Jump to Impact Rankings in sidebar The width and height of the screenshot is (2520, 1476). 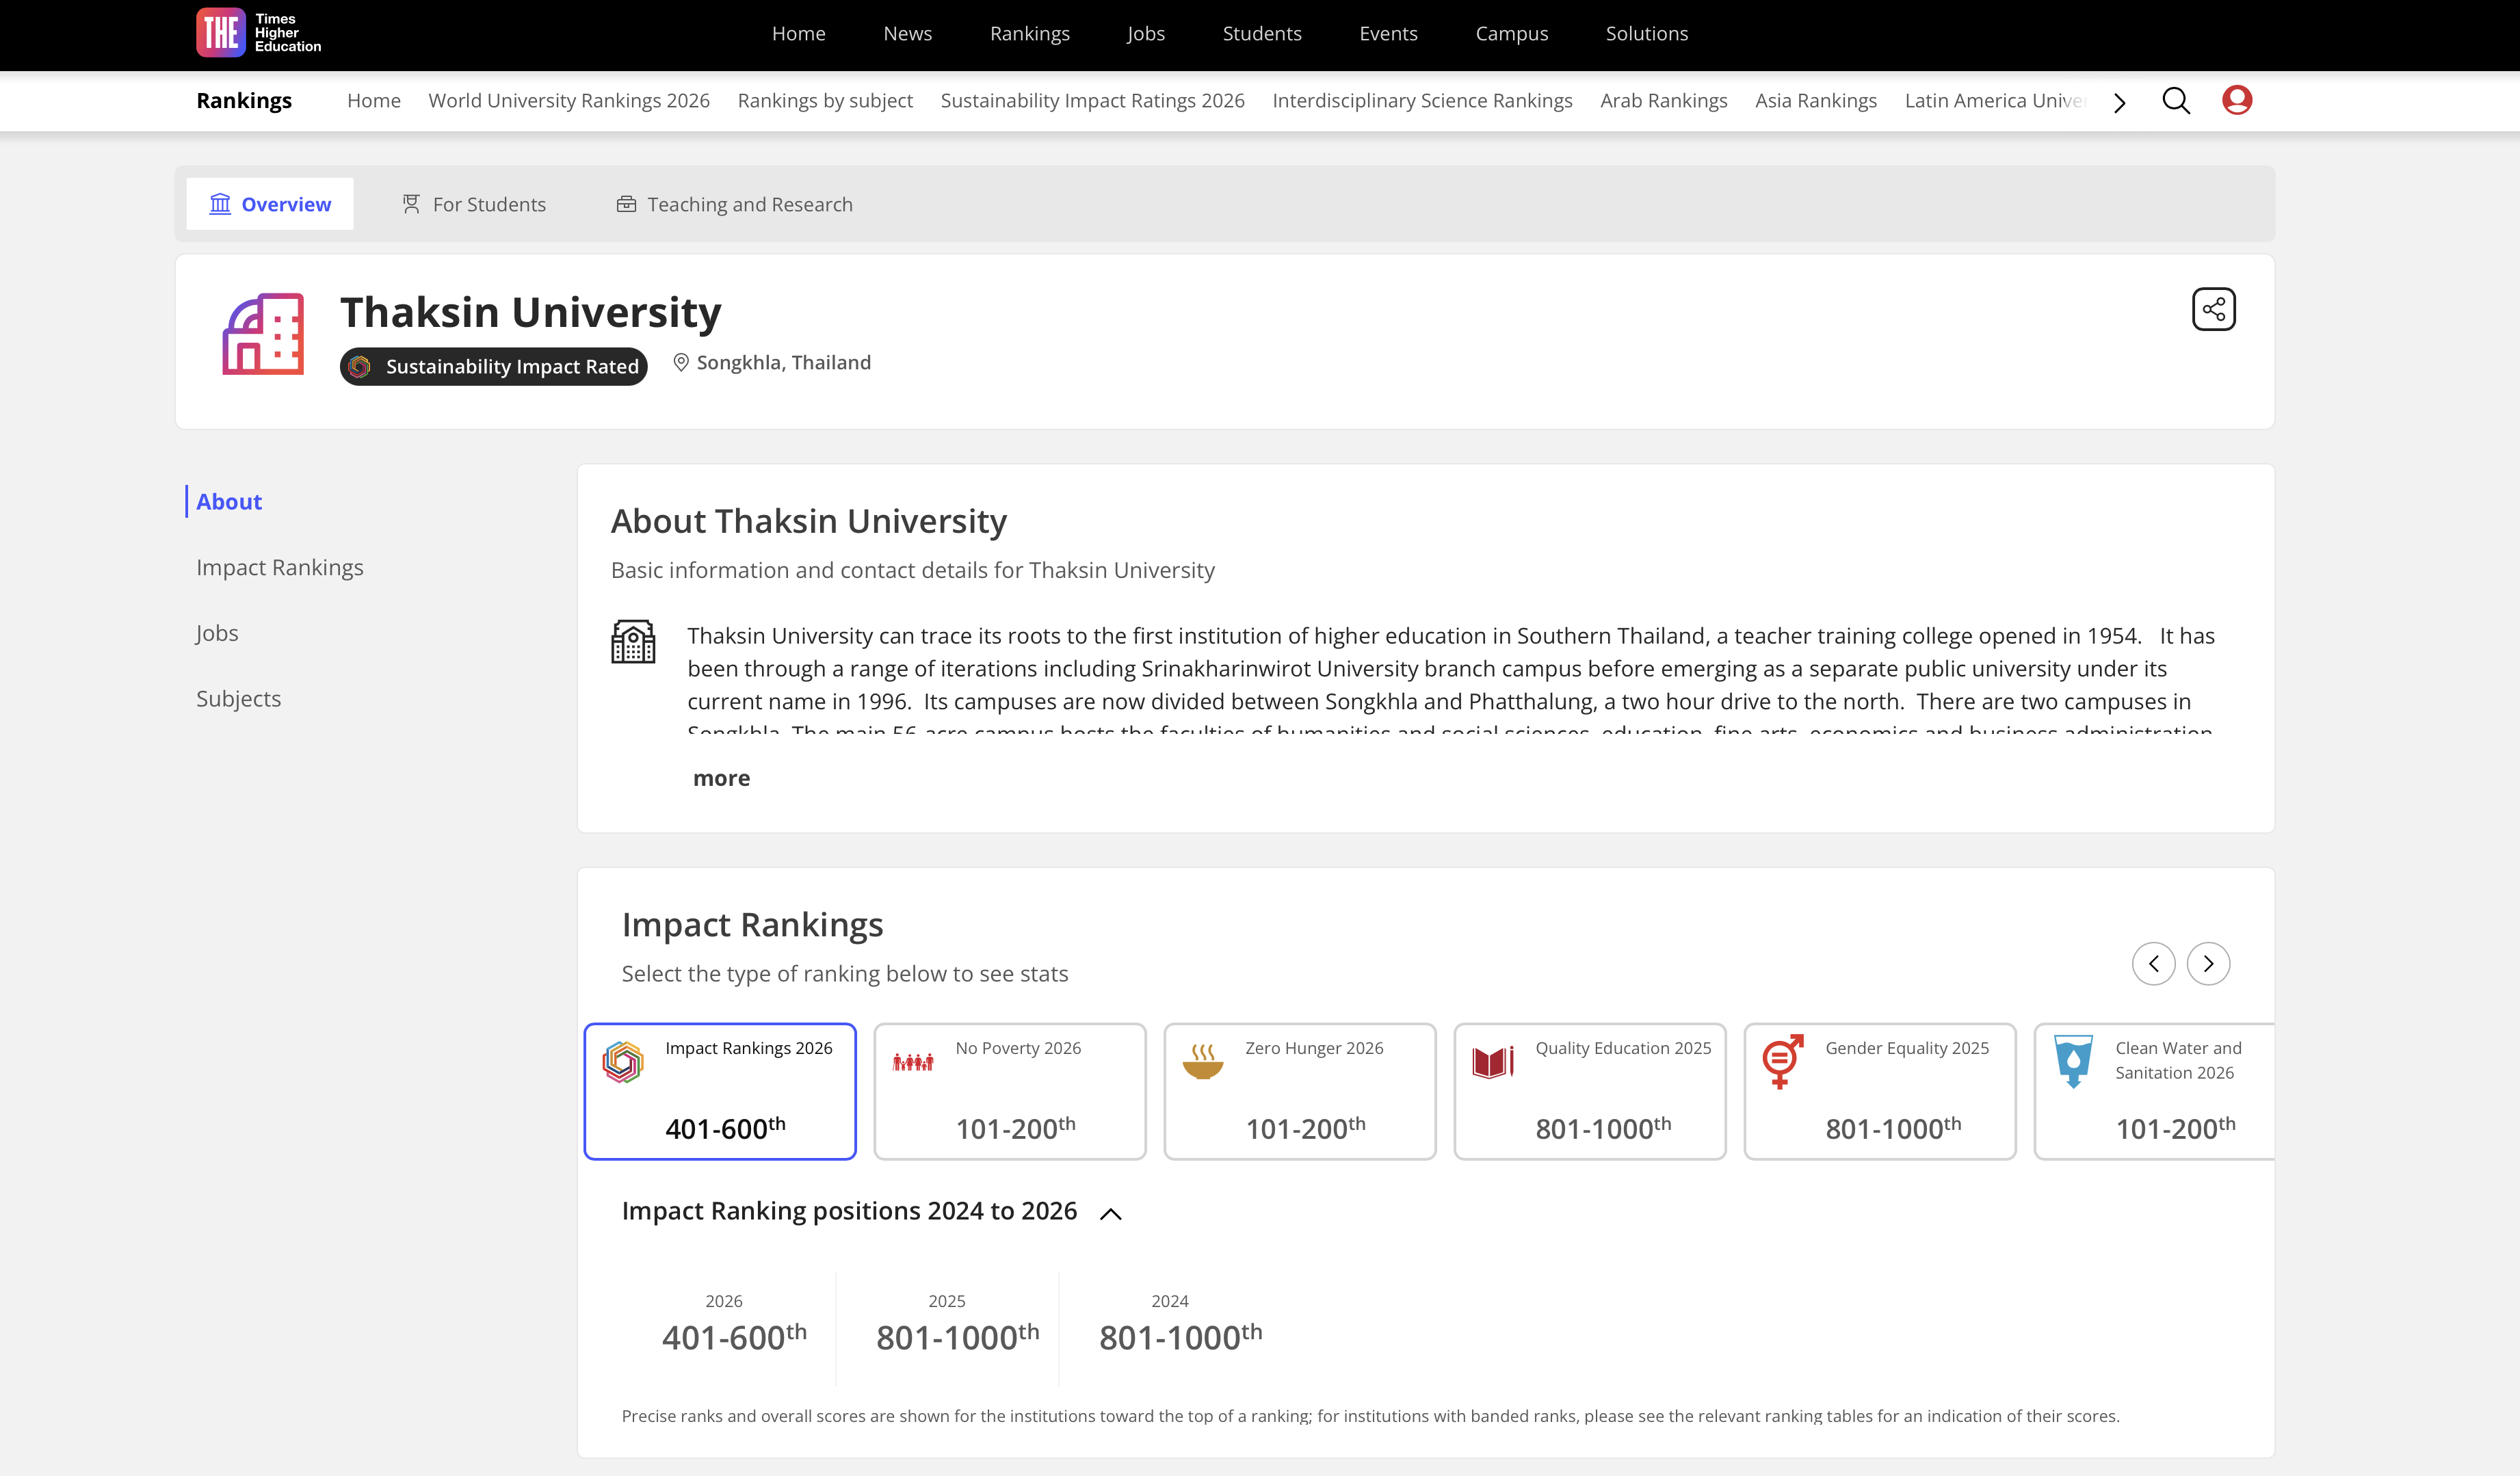tap(279, 567)
